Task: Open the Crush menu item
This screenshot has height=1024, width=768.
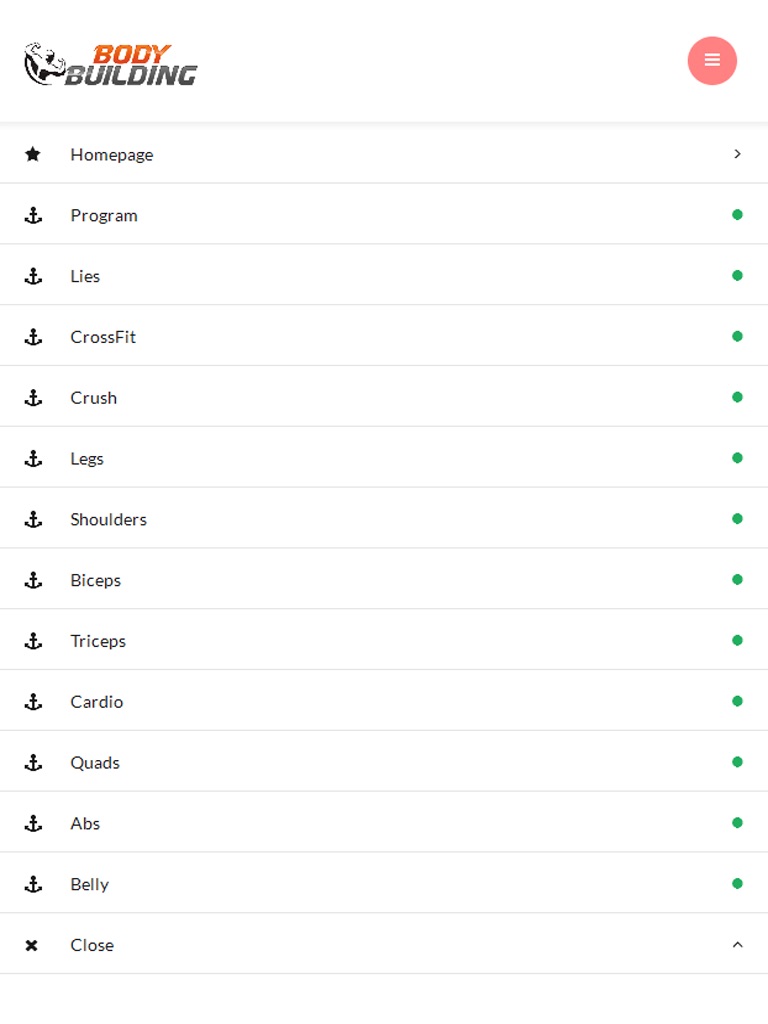Action: coord(94,398)
